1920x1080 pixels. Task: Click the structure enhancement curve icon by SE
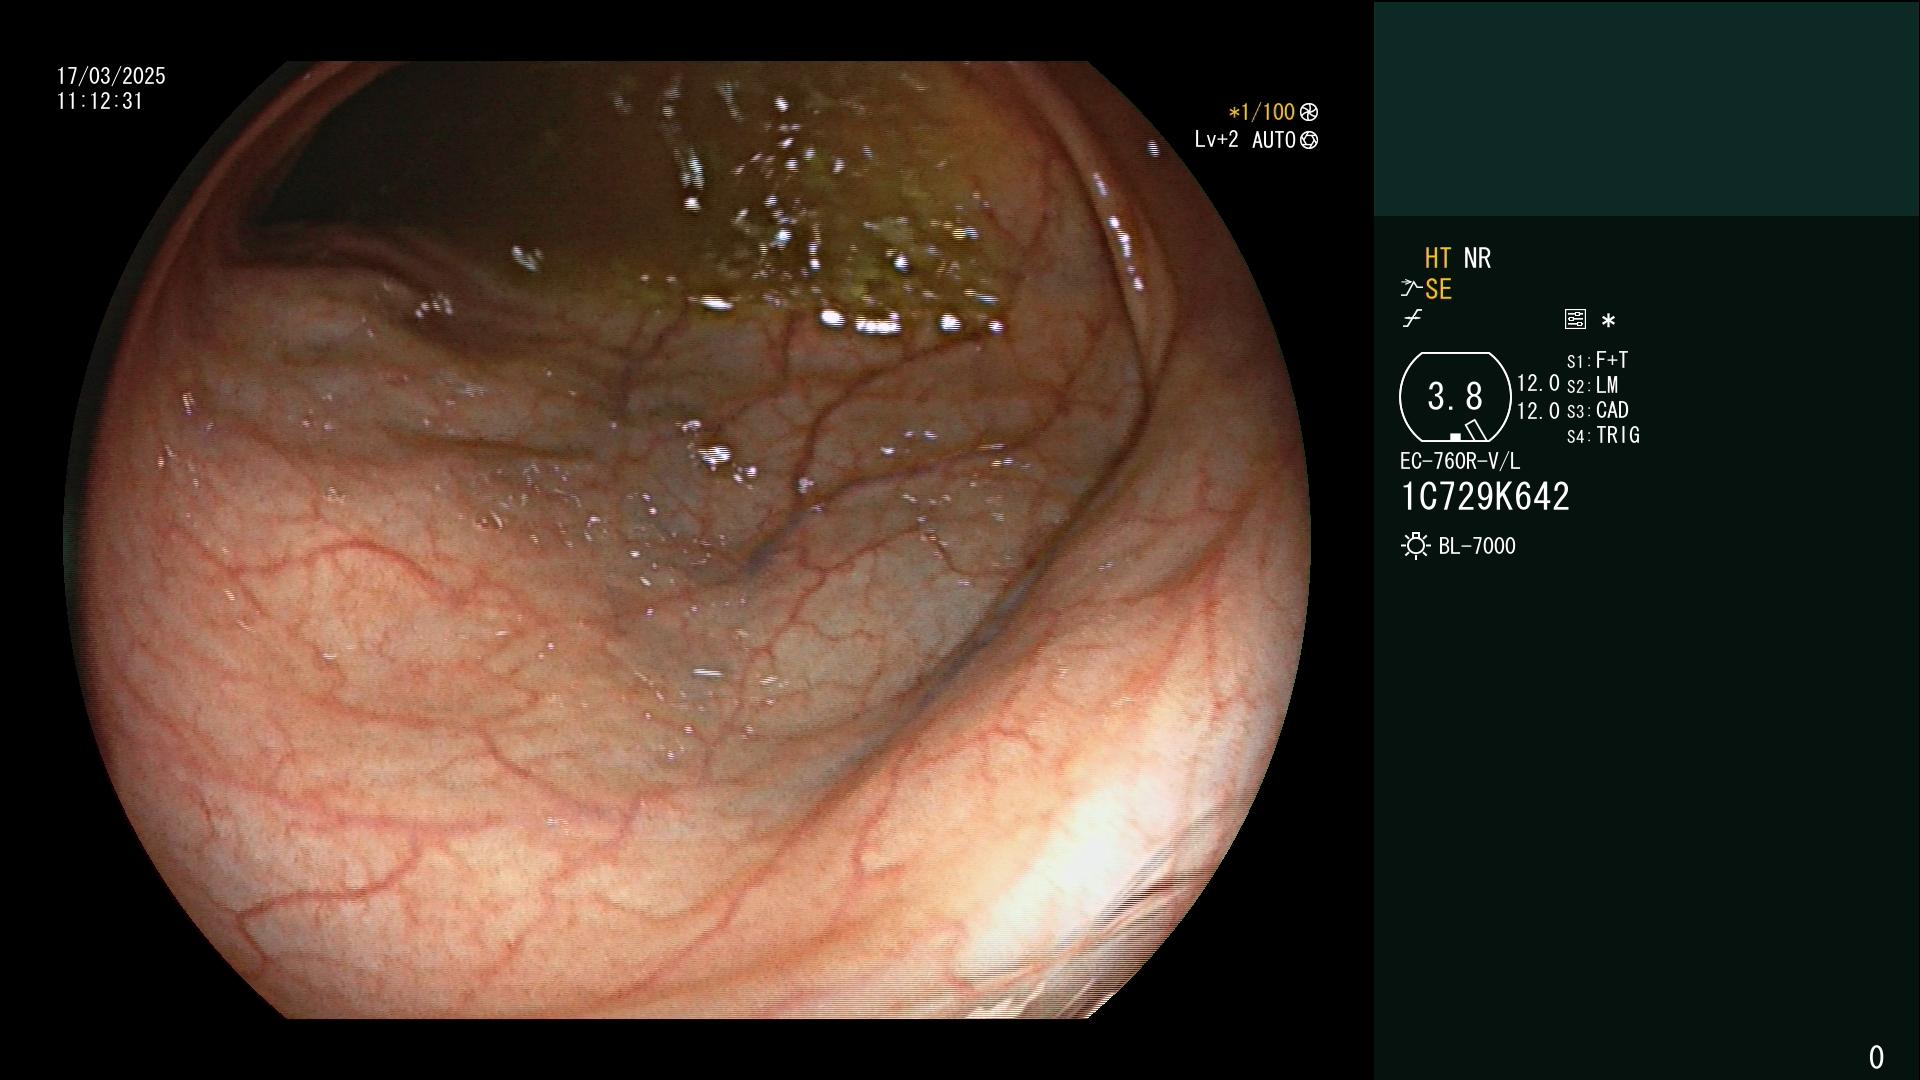pos(1411,289)
